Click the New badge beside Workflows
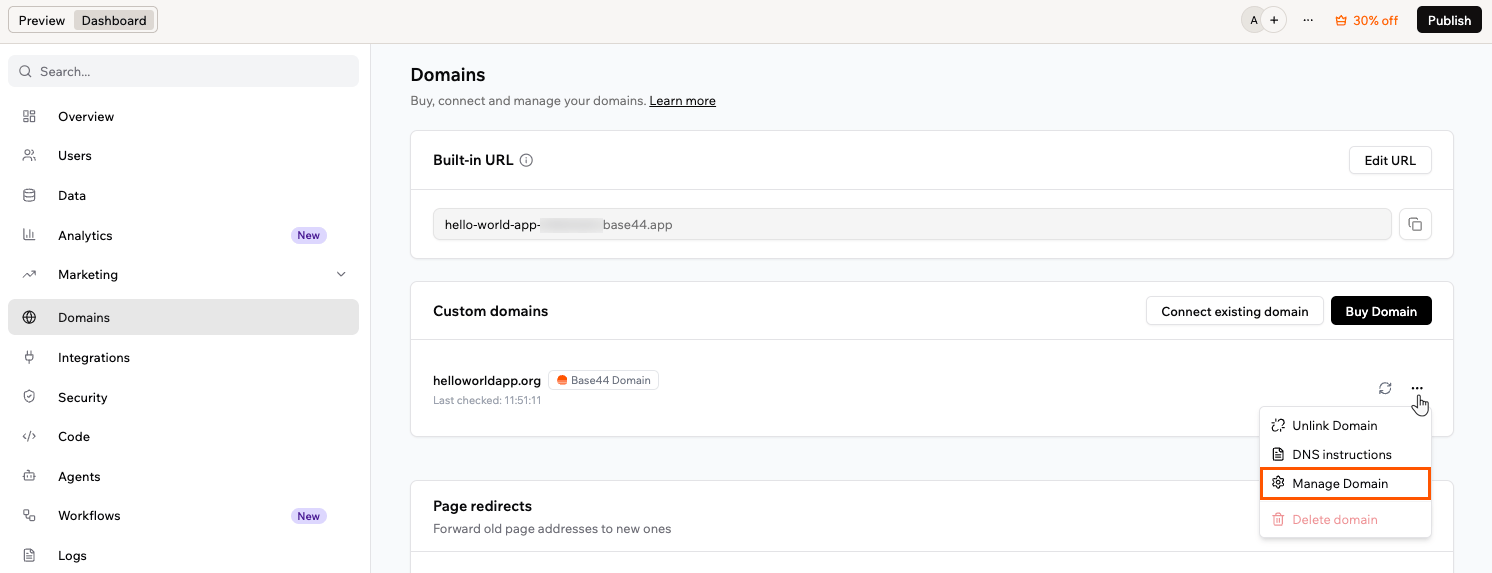This screenshot has height=573, width=1492. (x=309, y=516)
